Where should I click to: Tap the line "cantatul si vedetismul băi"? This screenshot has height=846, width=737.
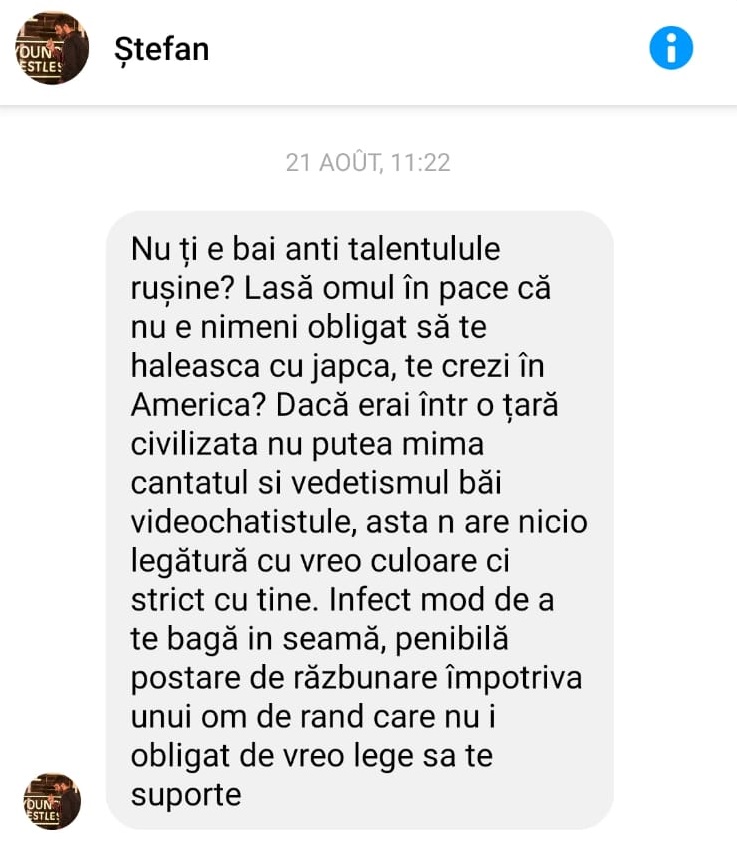point(316,483)
